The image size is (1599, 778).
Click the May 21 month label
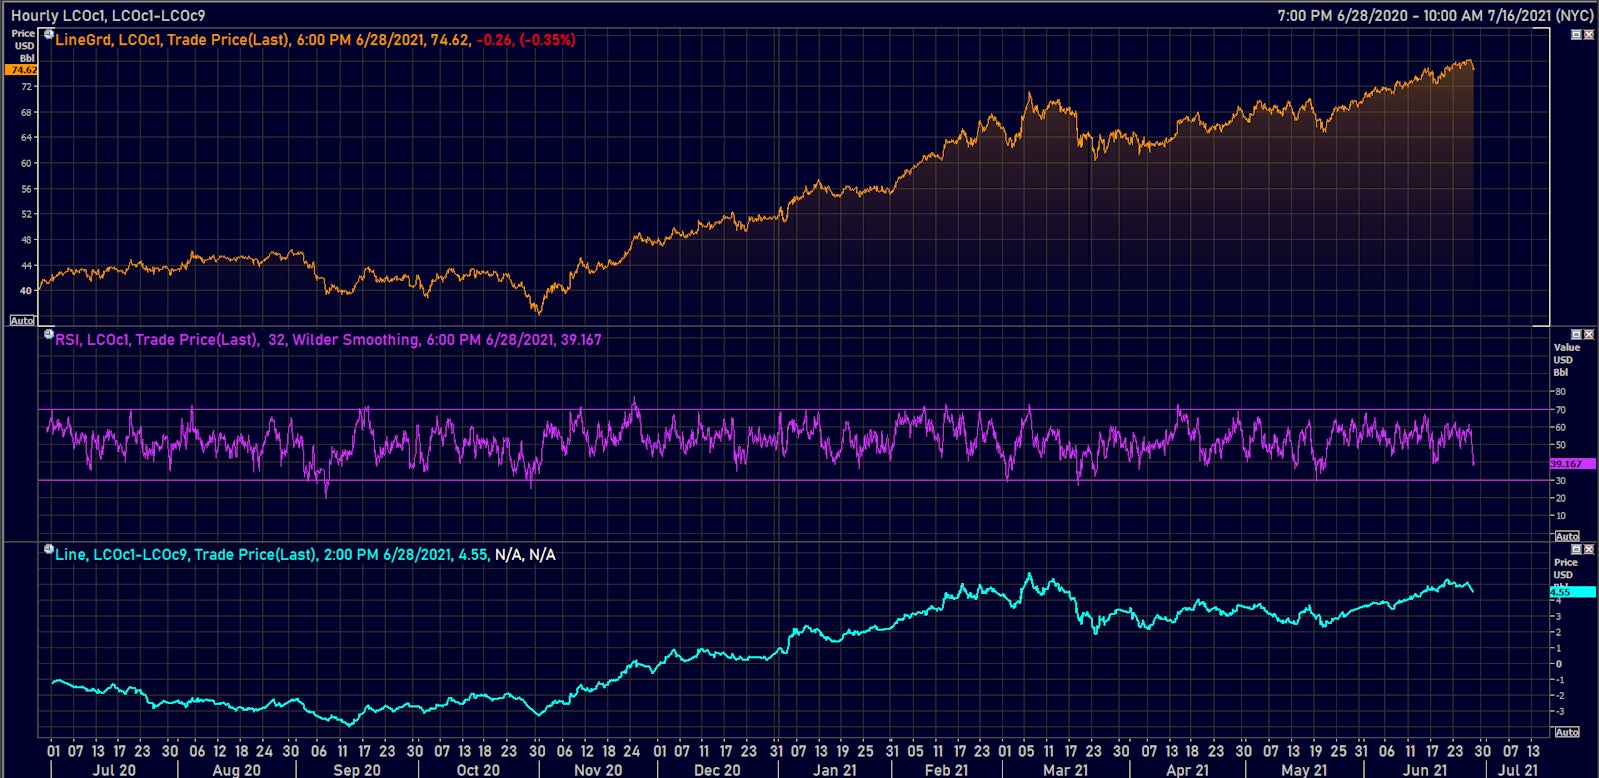1304,770
